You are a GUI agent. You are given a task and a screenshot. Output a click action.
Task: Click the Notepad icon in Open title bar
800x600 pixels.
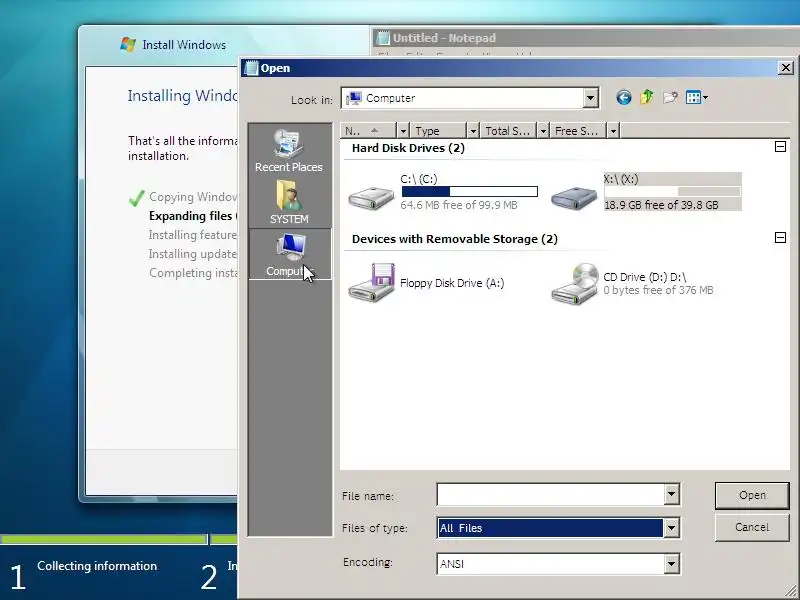pyautogui.click(x=251, y=68)
